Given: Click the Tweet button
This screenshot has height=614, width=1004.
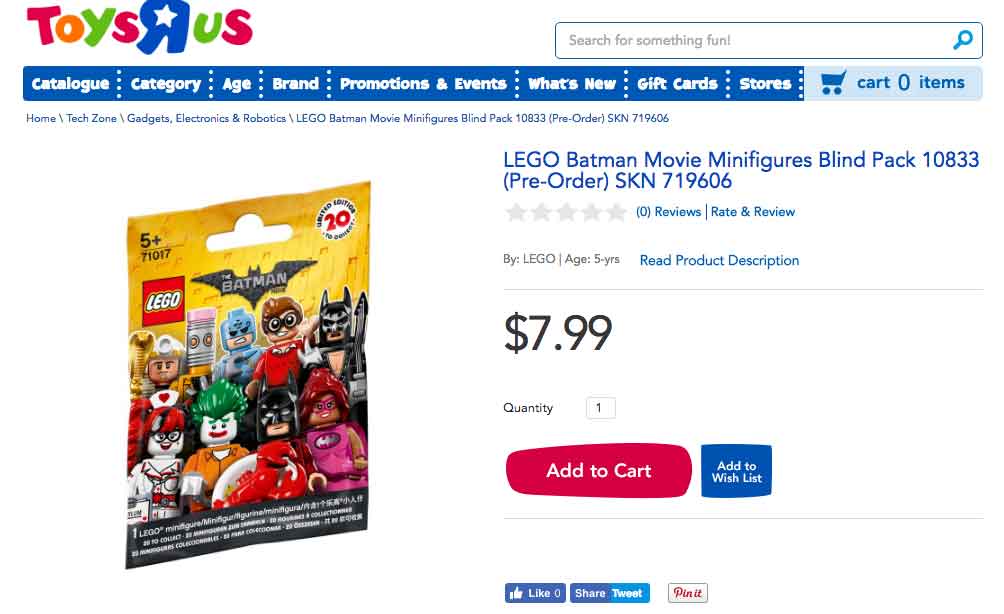Looking at the screenshot, I should coord(628,593).
